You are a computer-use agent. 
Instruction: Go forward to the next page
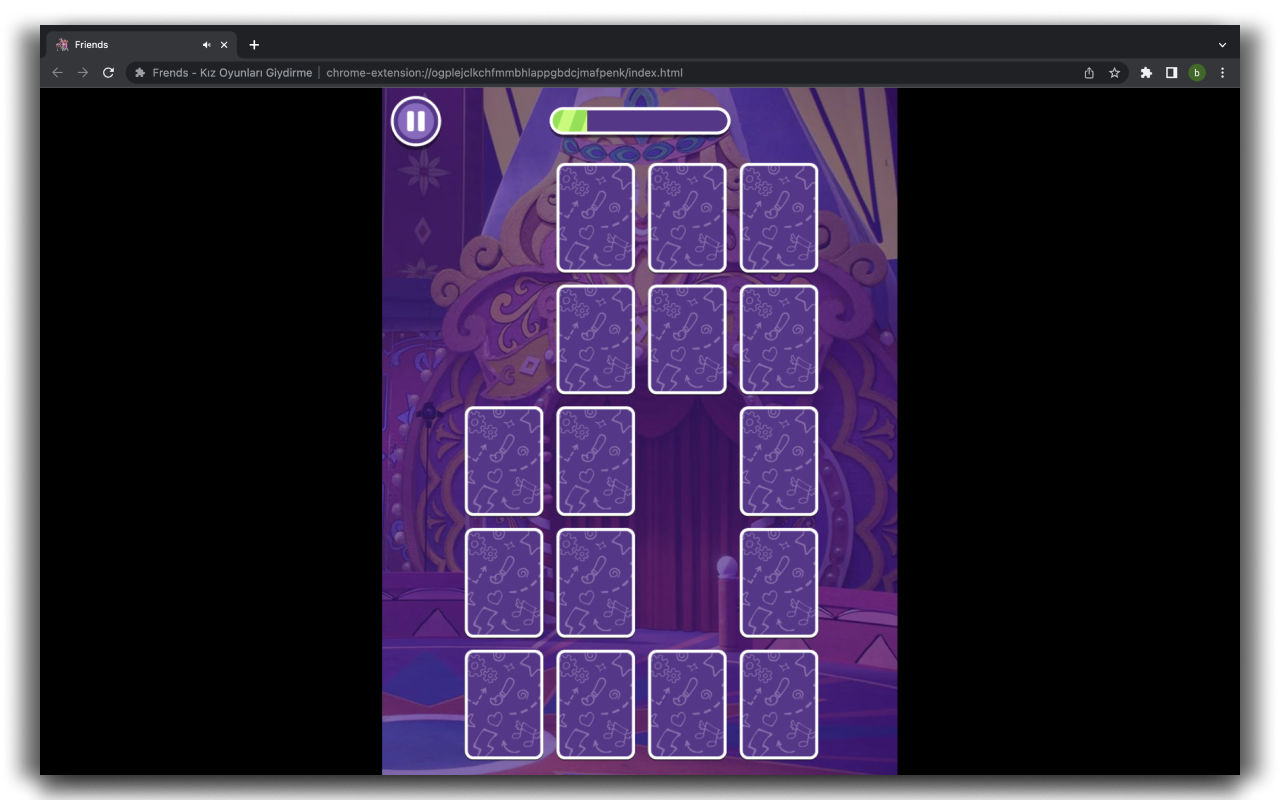pos(83,73)
